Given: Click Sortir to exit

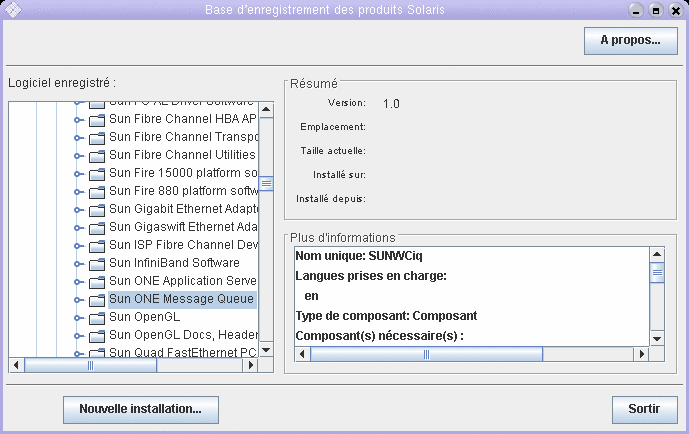Looking at the screenshot, I should pyautogui.click(x=645, y=410).
